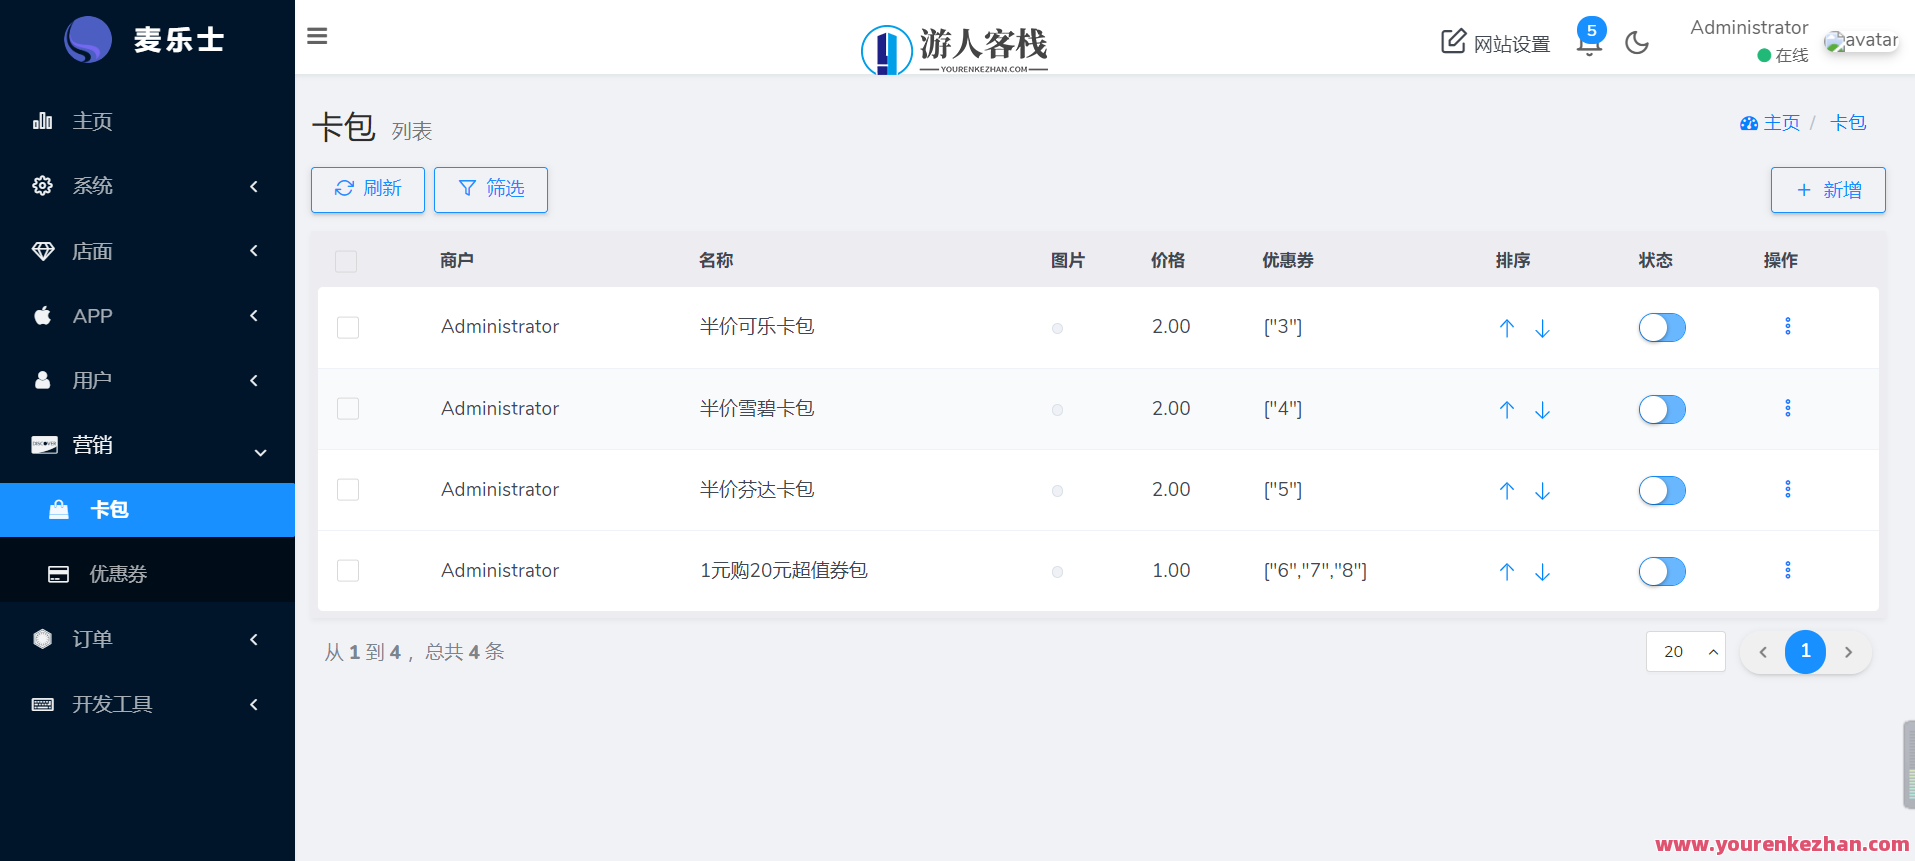Move 半价雪碧卡包 up in sort order
Image resolution: width=1915 pixels, height=861 pixels.
1507,410
